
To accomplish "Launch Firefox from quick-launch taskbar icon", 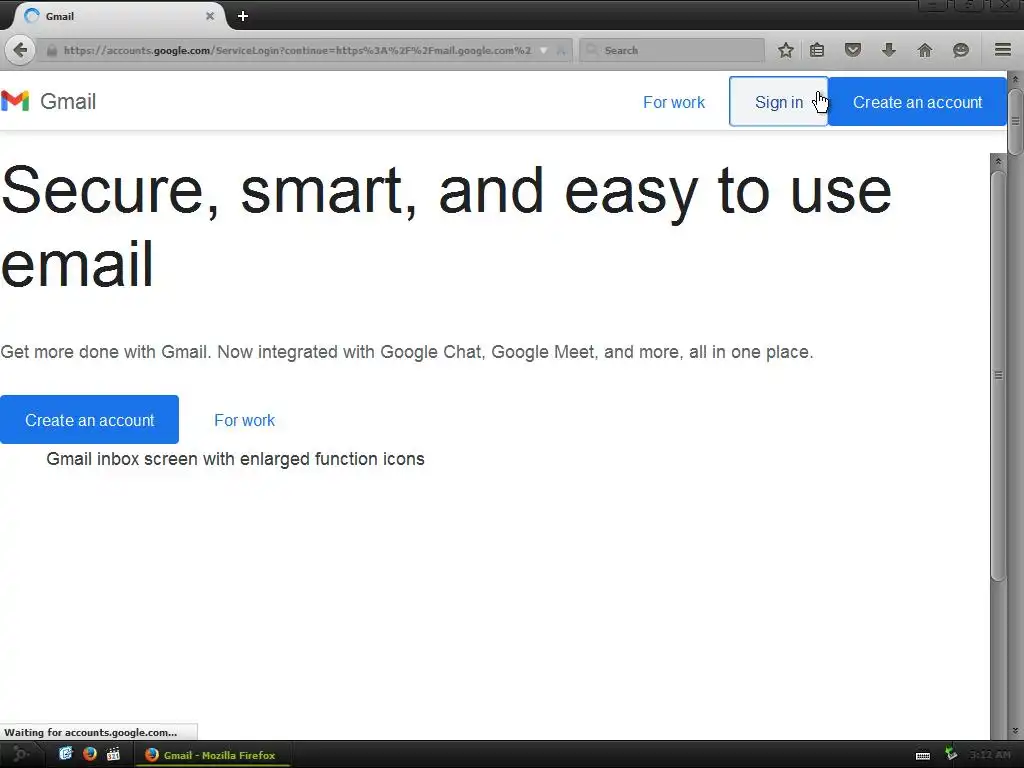I will pyautogui.click(x=89, y=754).
